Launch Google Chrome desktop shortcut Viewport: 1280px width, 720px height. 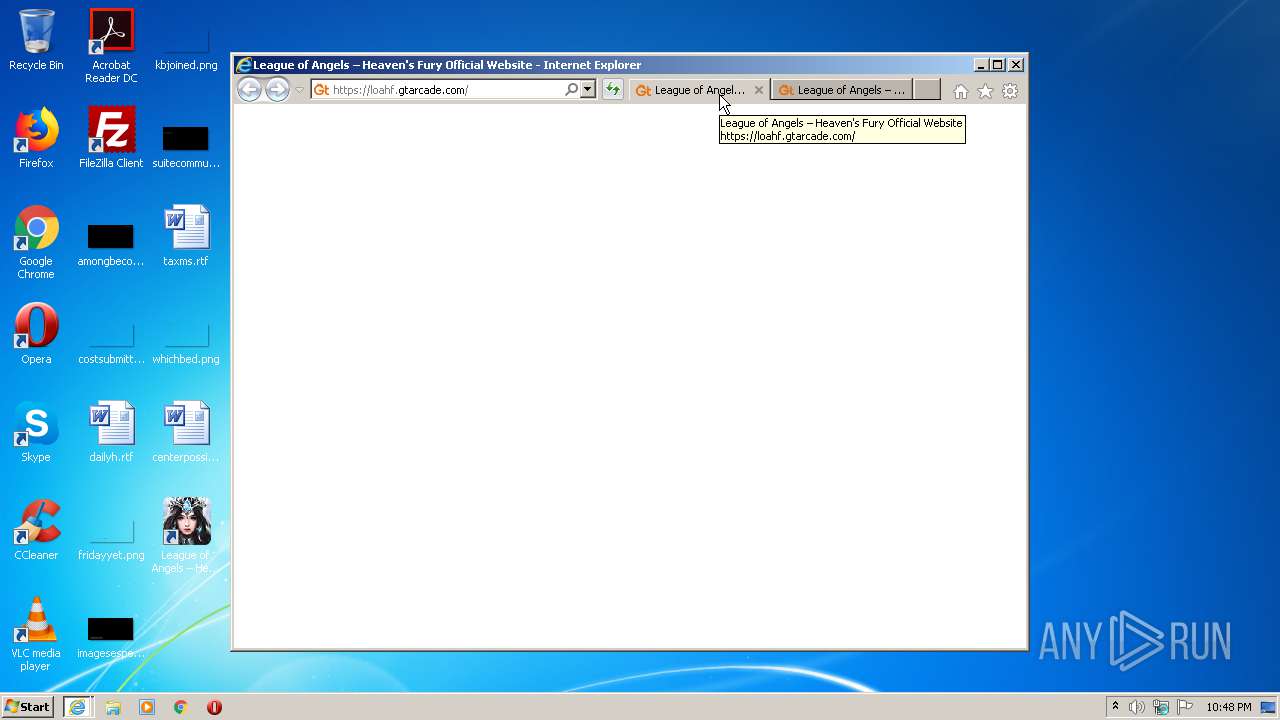point(36,242)
